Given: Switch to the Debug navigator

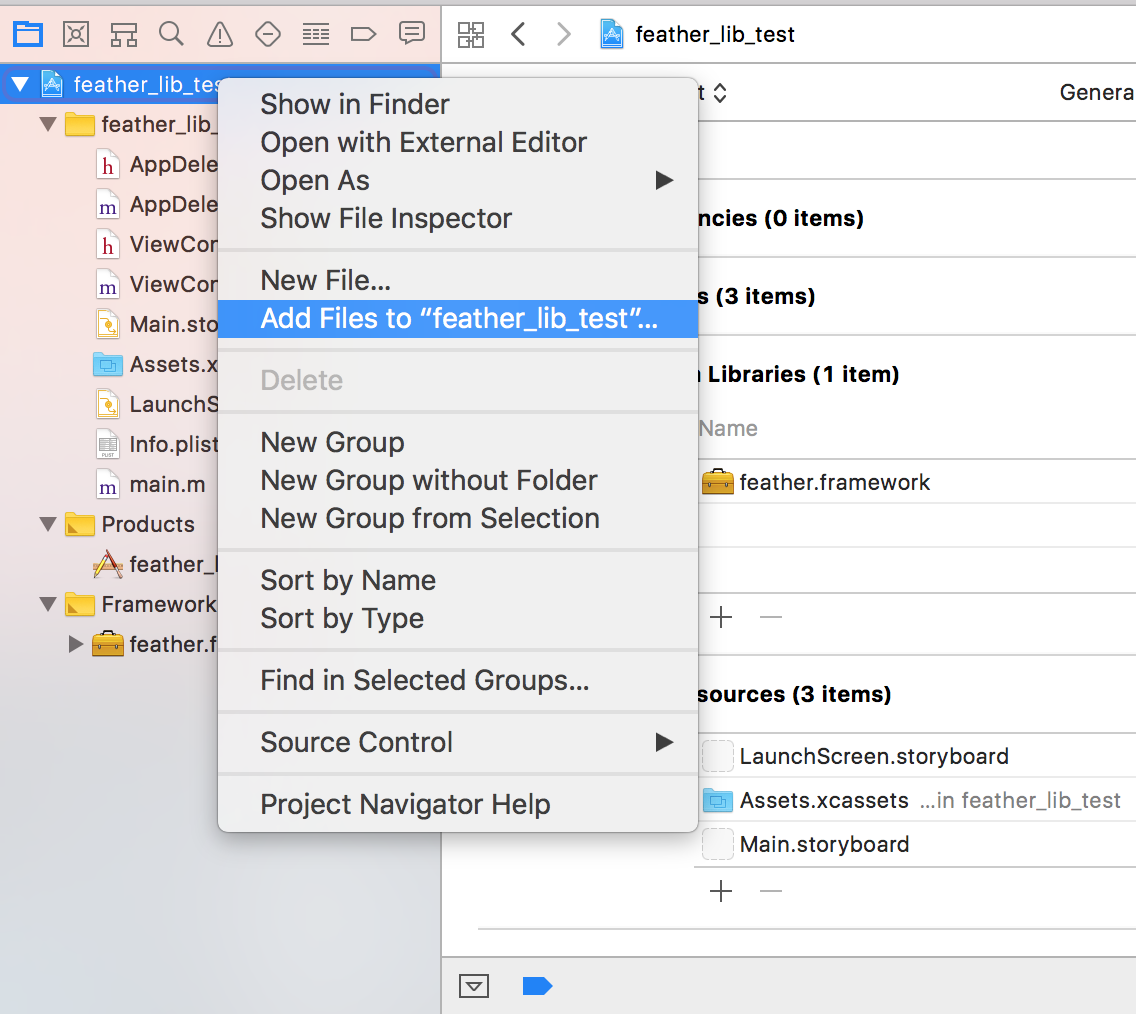Looking at the screenshot, I should click(315, 34).
